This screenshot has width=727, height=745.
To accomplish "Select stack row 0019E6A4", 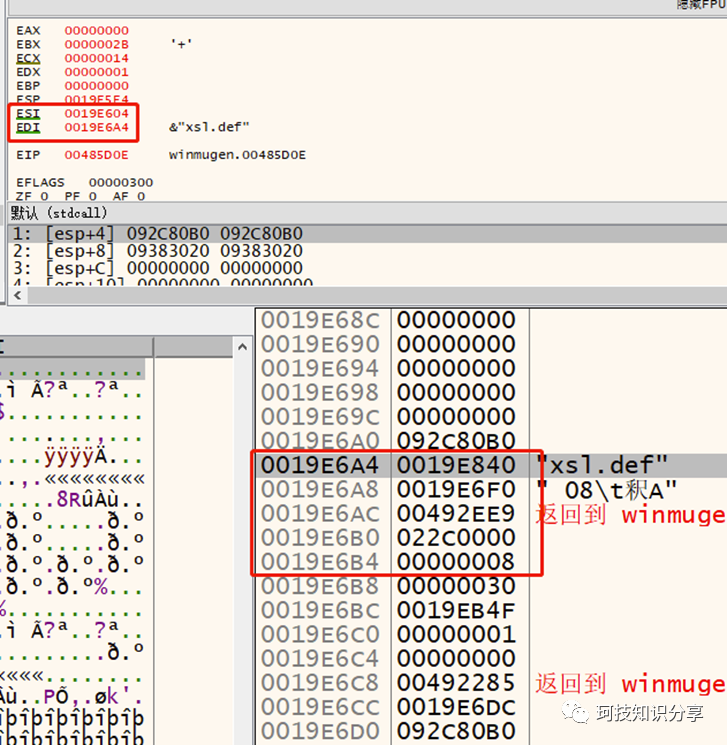I will (491, 465).
